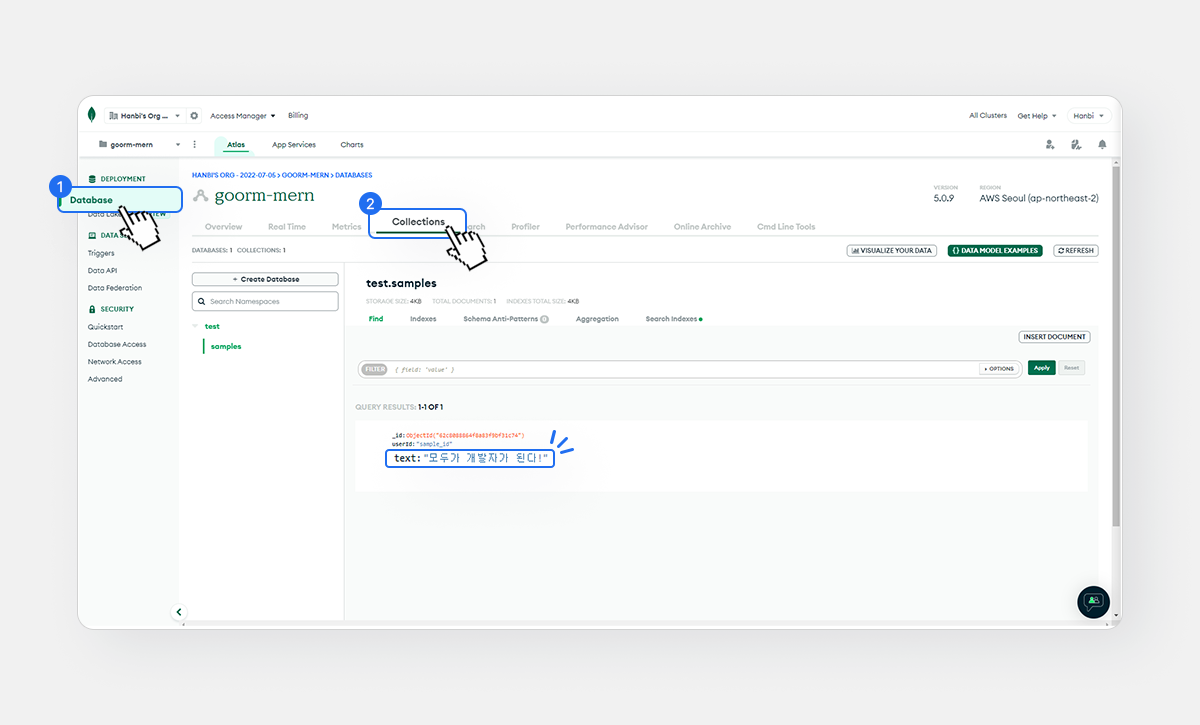Viewport: 1200px width, 725px height.
Task: Open the Access Manager dropdown
Action: 242,116
